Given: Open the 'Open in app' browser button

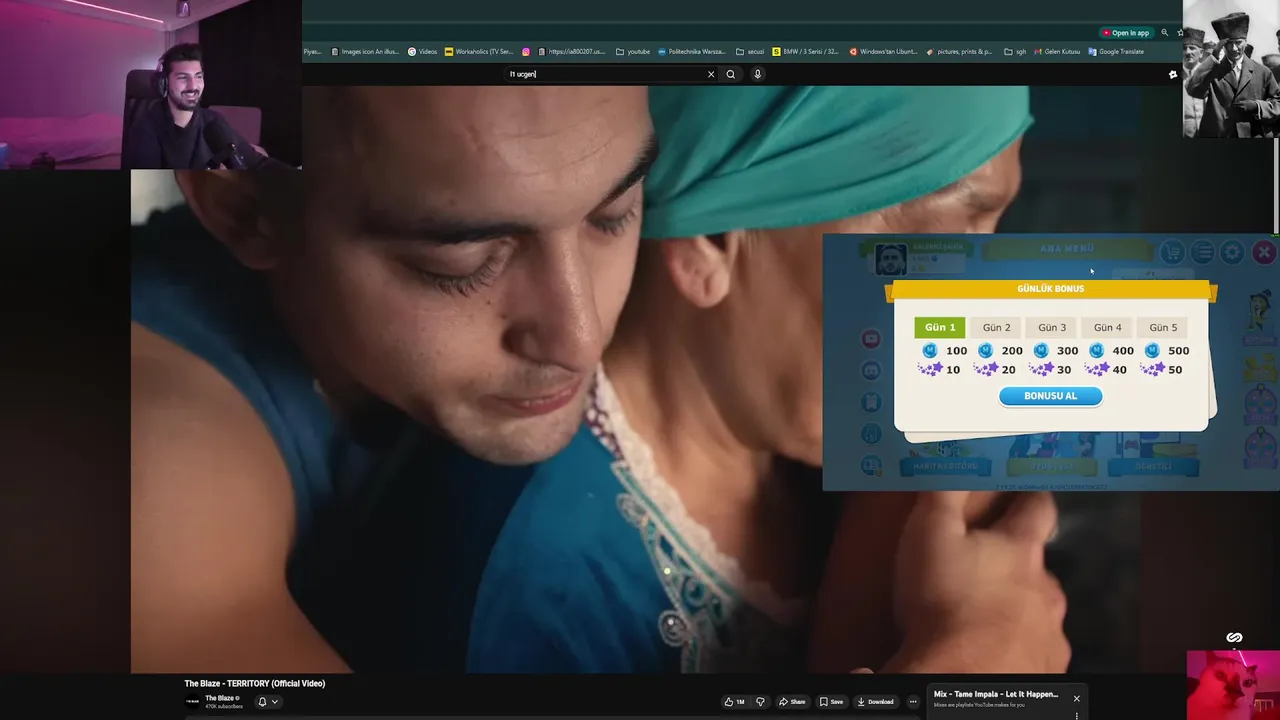Looking at the screenshot, I should (1125, 33).
